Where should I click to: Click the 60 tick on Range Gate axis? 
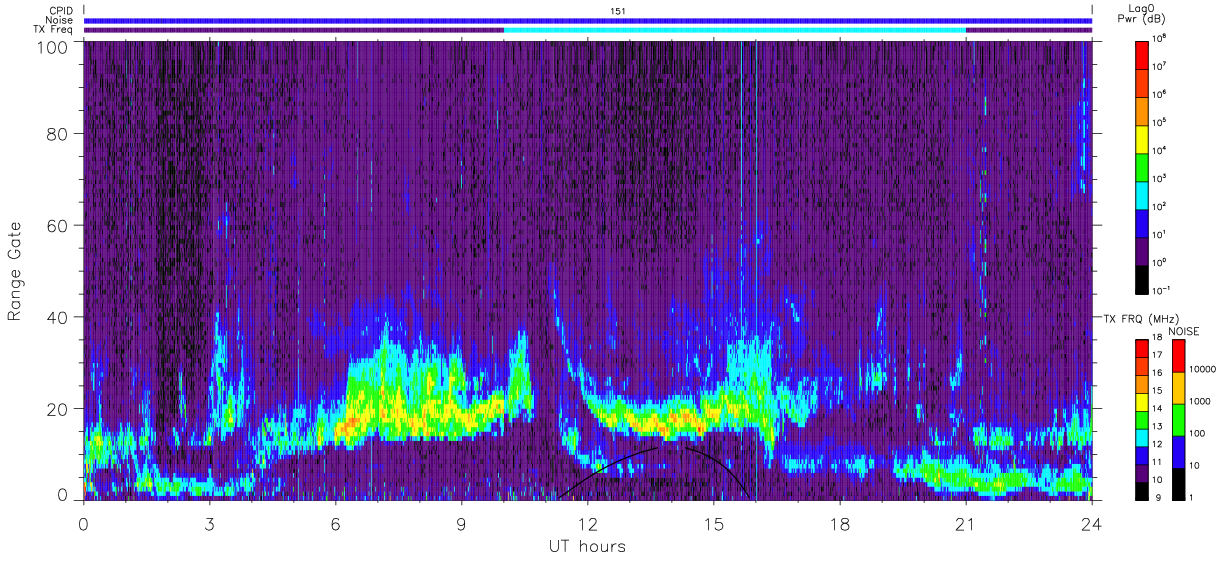pyautogui.click(x=58, y=227)
